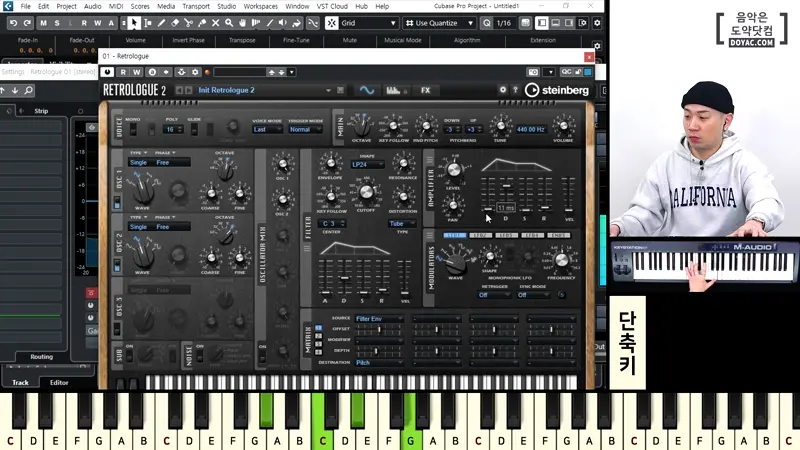The width and height of the screenshot is (800, 450).
Task: Open the filter shape LP24 dropdown
Action: [x=367, y=164]
